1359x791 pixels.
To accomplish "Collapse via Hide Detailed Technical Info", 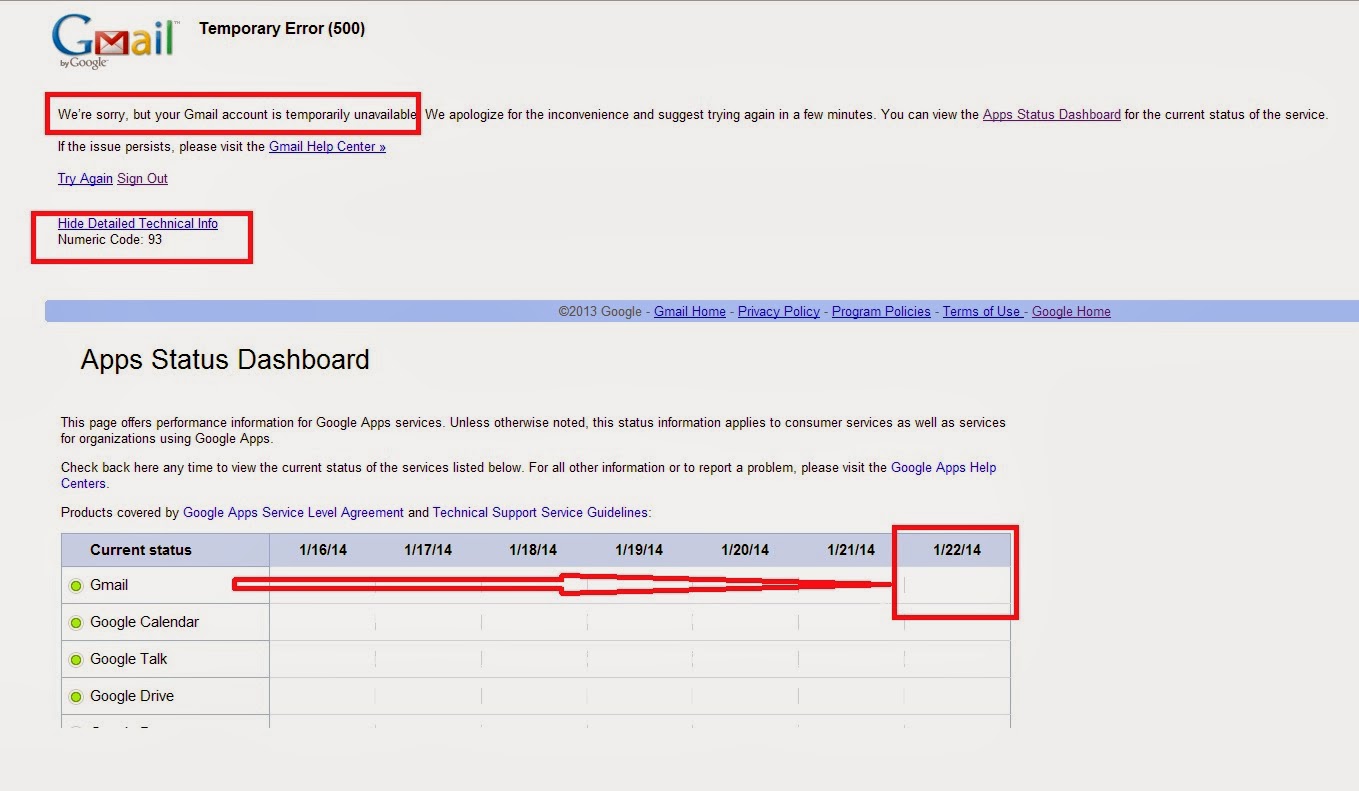I will tap(138, 223).
